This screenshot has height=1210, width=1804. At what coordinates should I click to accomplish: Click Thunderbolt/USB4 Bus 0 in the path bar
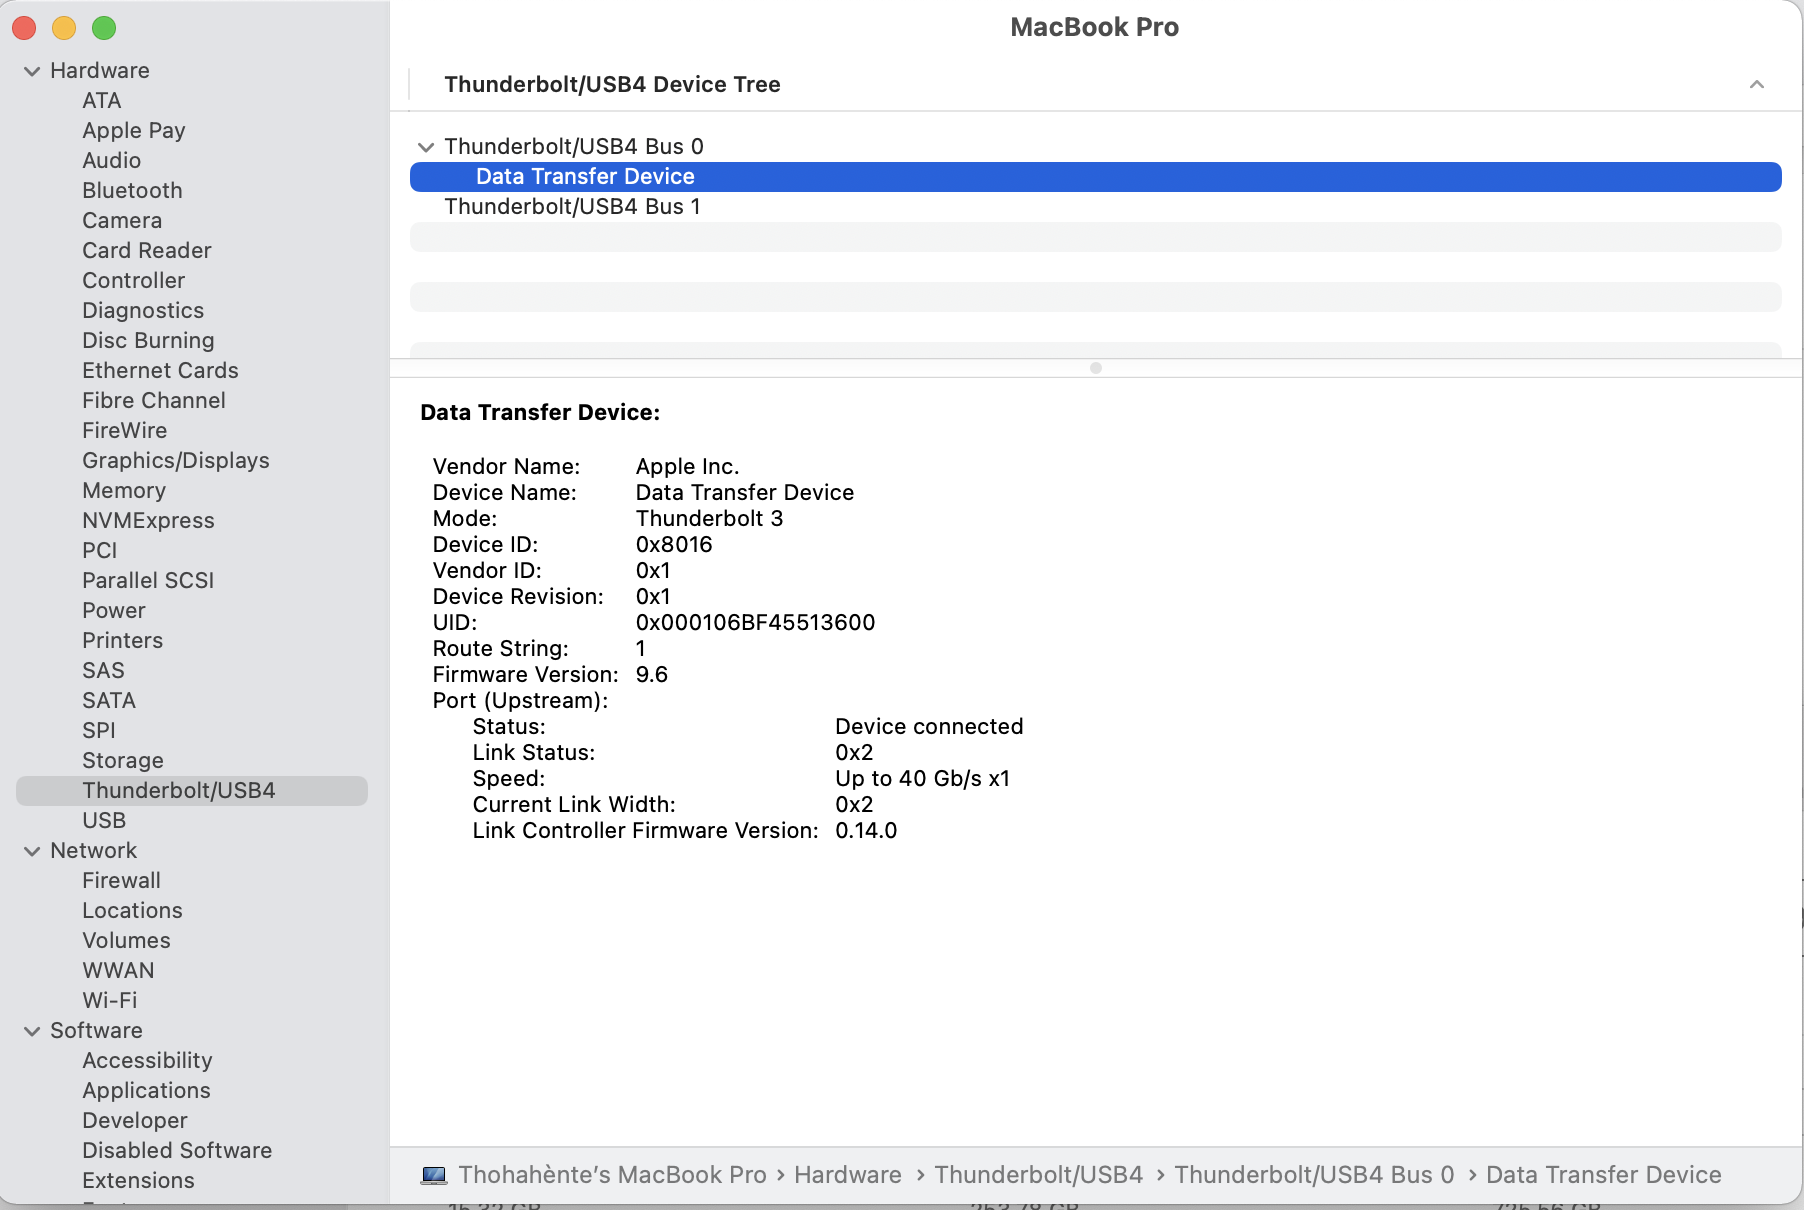(1314, 1175)
